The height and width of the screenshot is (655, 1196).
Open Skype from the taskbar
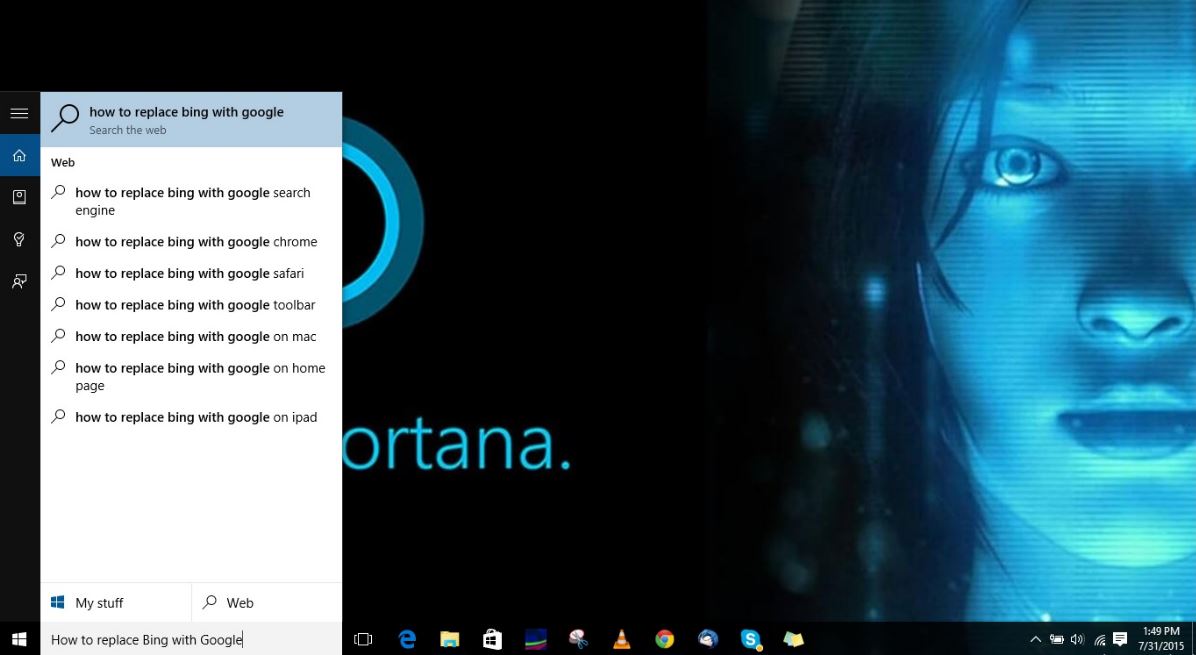point(750,639)
